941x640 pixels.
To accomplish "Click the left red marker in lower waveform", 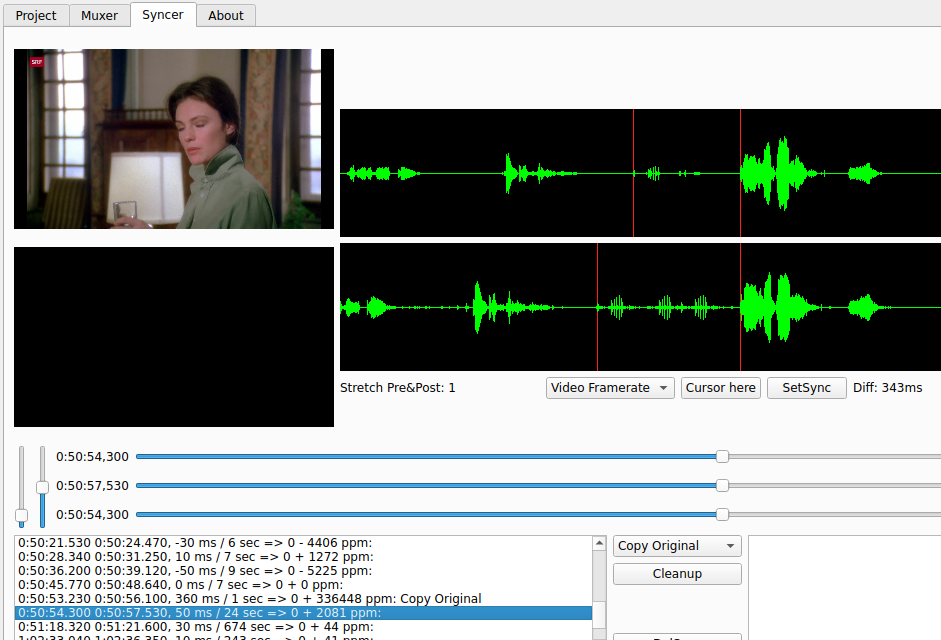I will 598,307.
